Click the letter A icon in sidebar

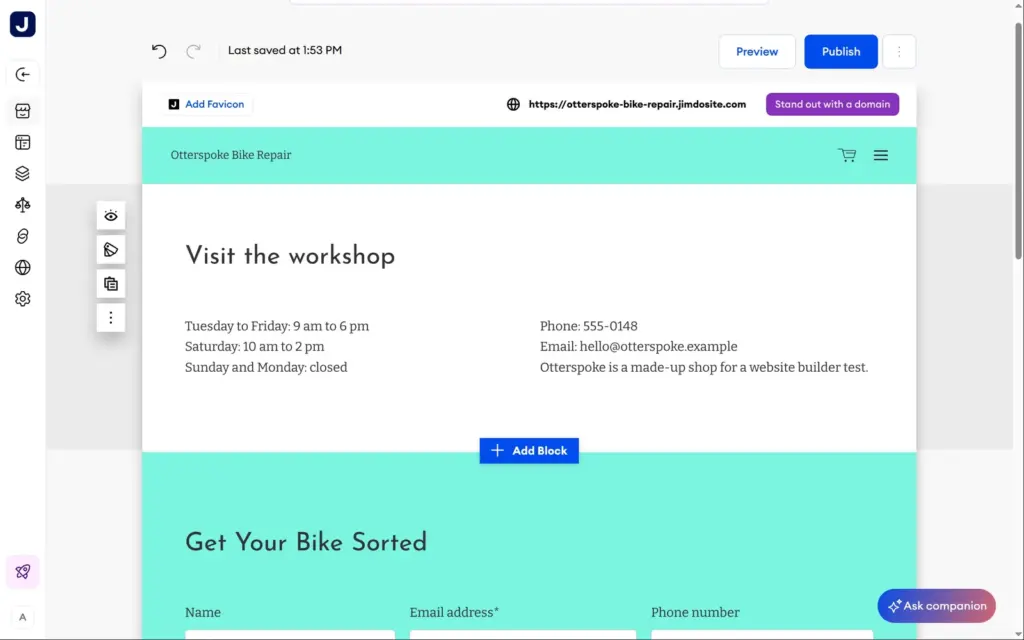[23, 617]
